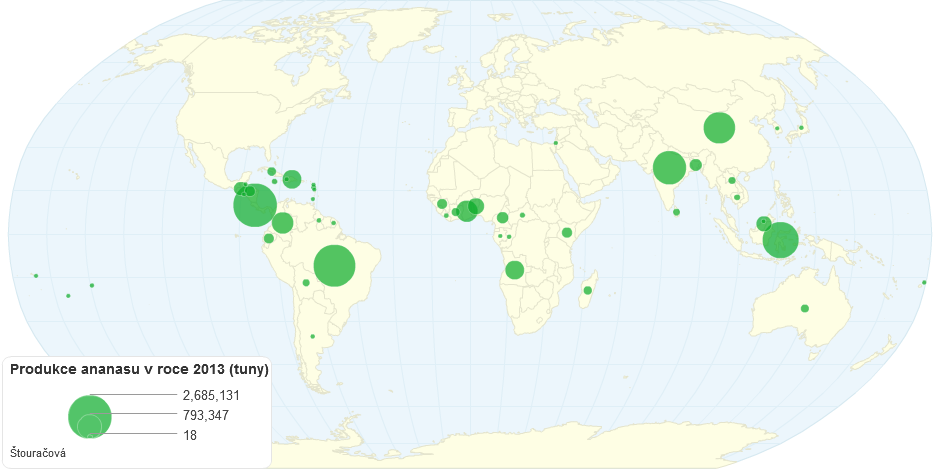This screenshot has height=469, width=940.
Task: Click the largest bubble in Southeast Asia
Action: [780, 240]
